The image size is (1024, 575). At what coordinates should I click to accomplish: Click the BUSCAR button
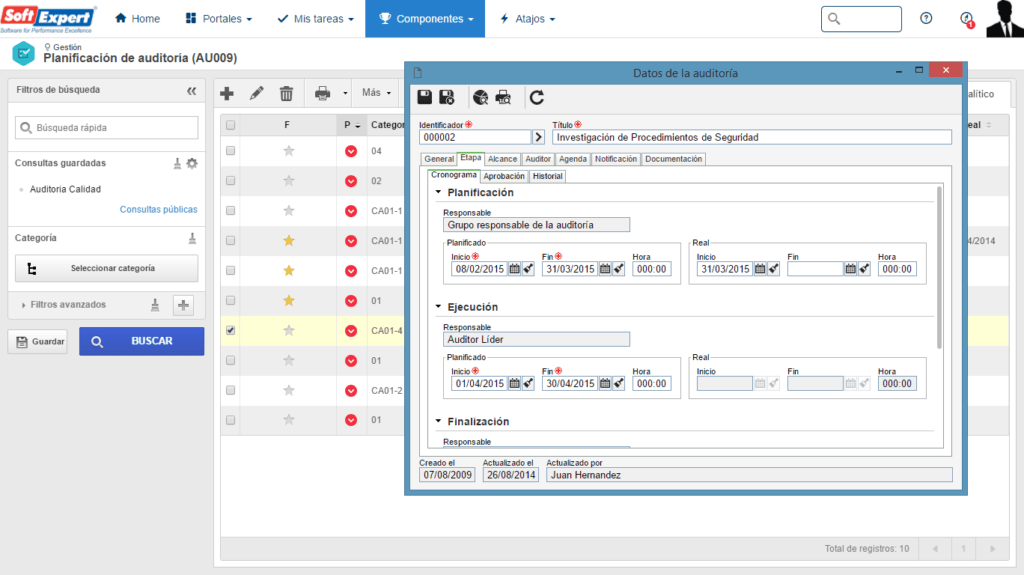142,341
